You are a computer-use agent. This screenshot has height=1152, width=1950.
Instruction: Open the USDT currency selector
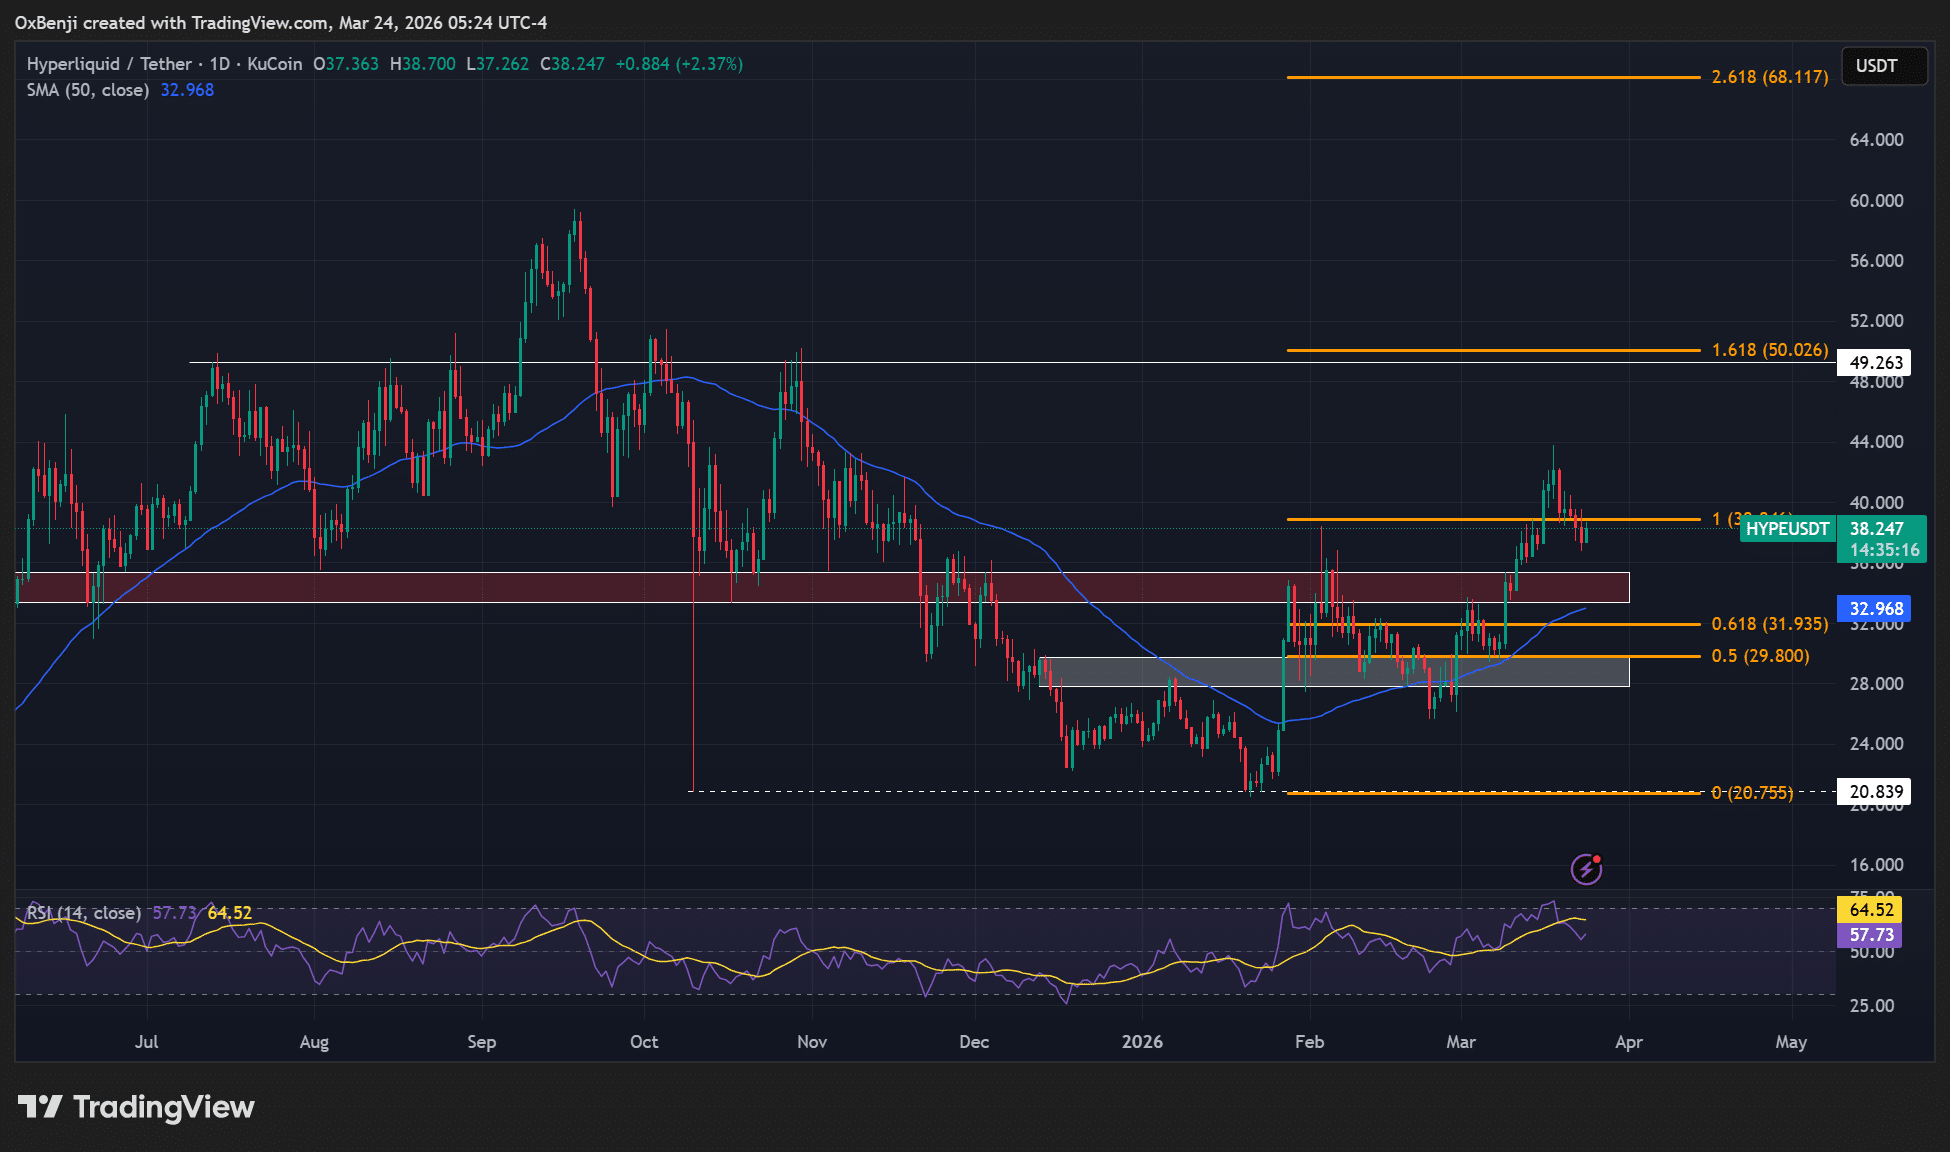(x=1883, y=66)
